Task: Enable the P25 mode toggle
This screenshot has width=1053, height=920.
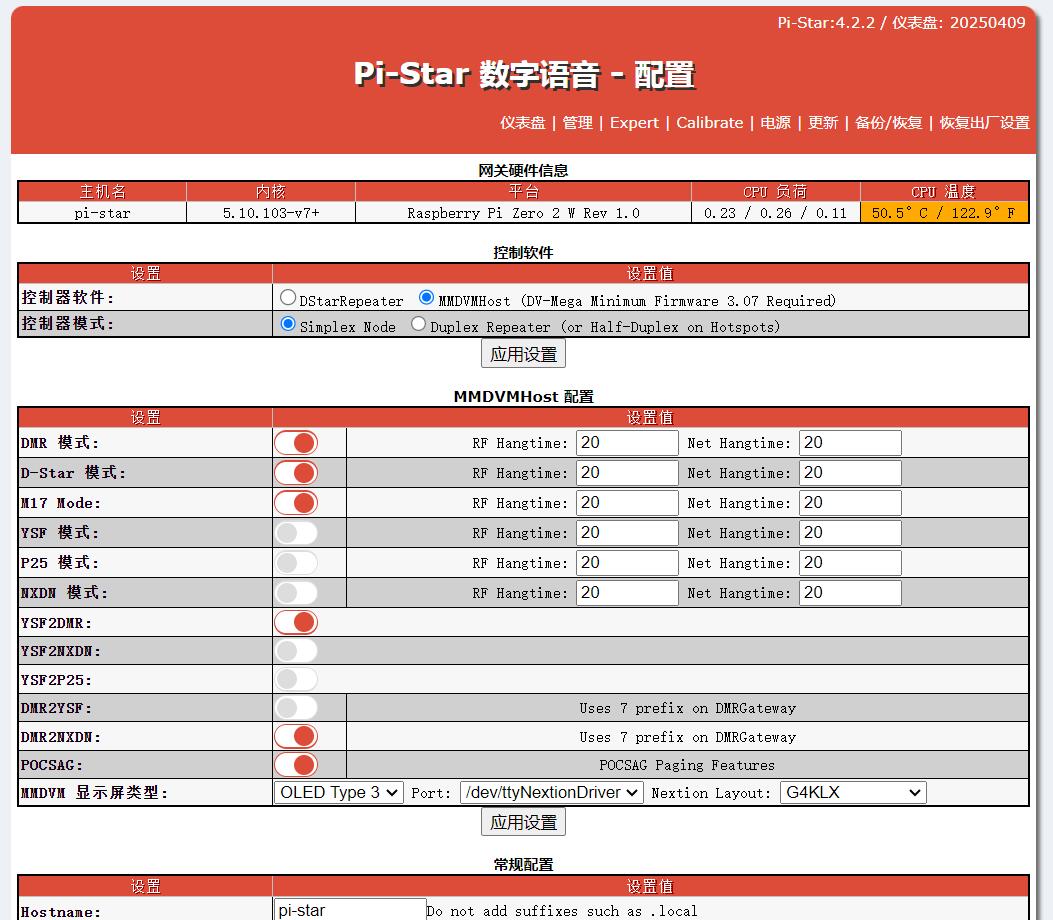Action: pyautogui.click(x=296, y=563)
